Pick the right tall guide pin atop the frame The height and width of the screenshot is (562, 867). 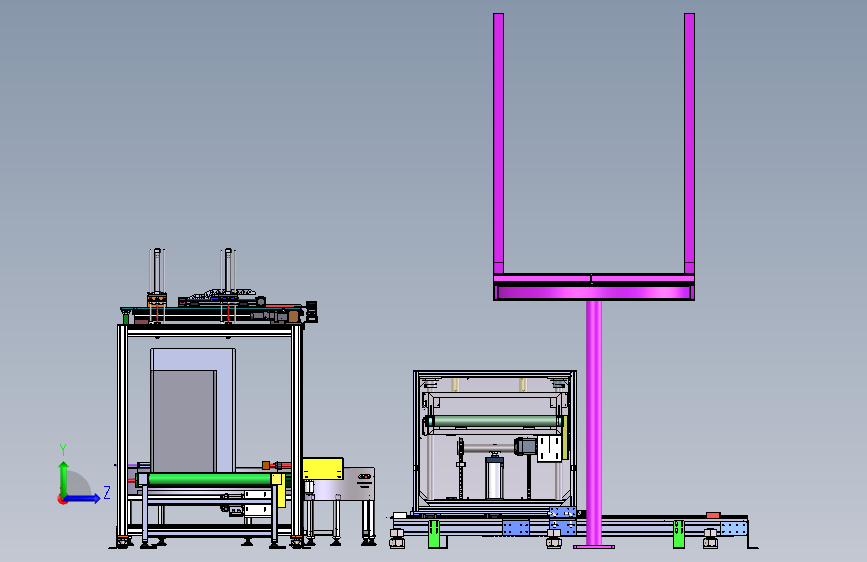228,270
